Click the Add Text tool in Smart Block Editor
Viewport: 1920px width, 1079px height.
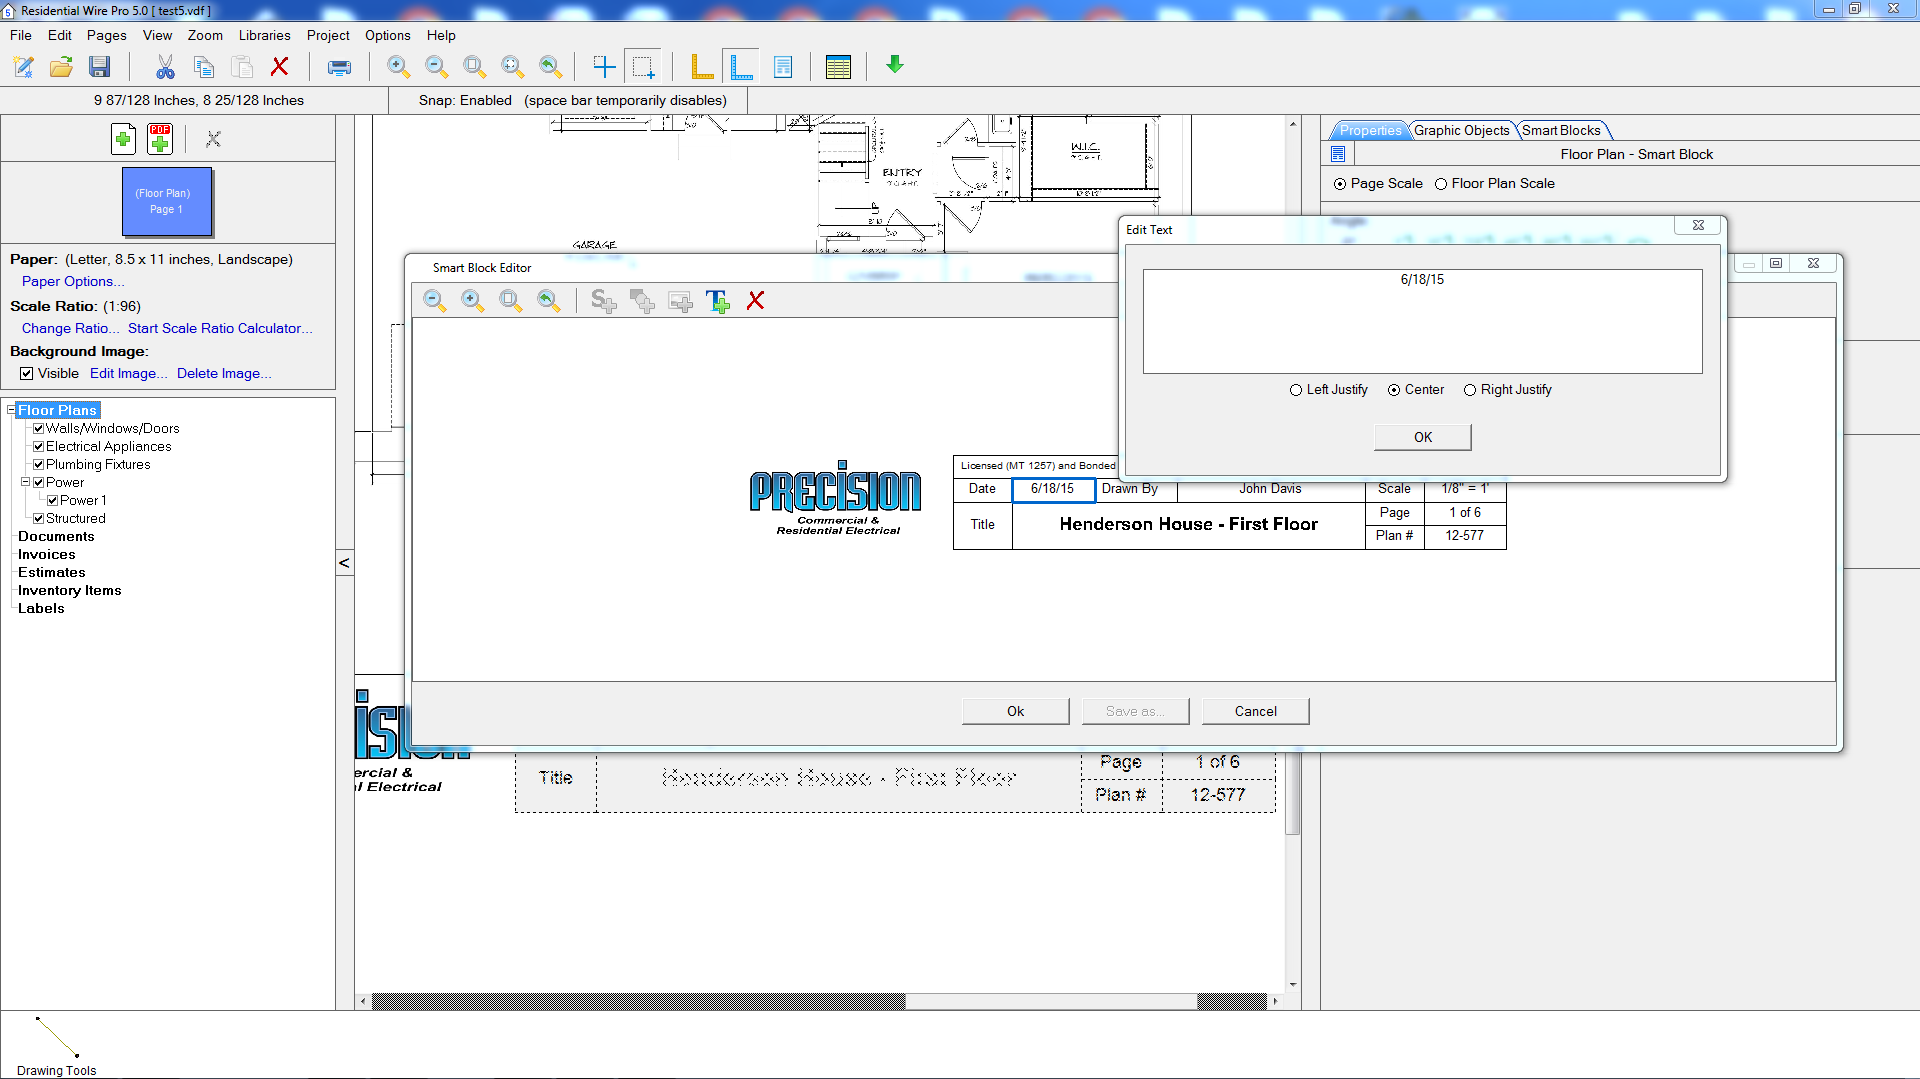[x=717, y=301]
